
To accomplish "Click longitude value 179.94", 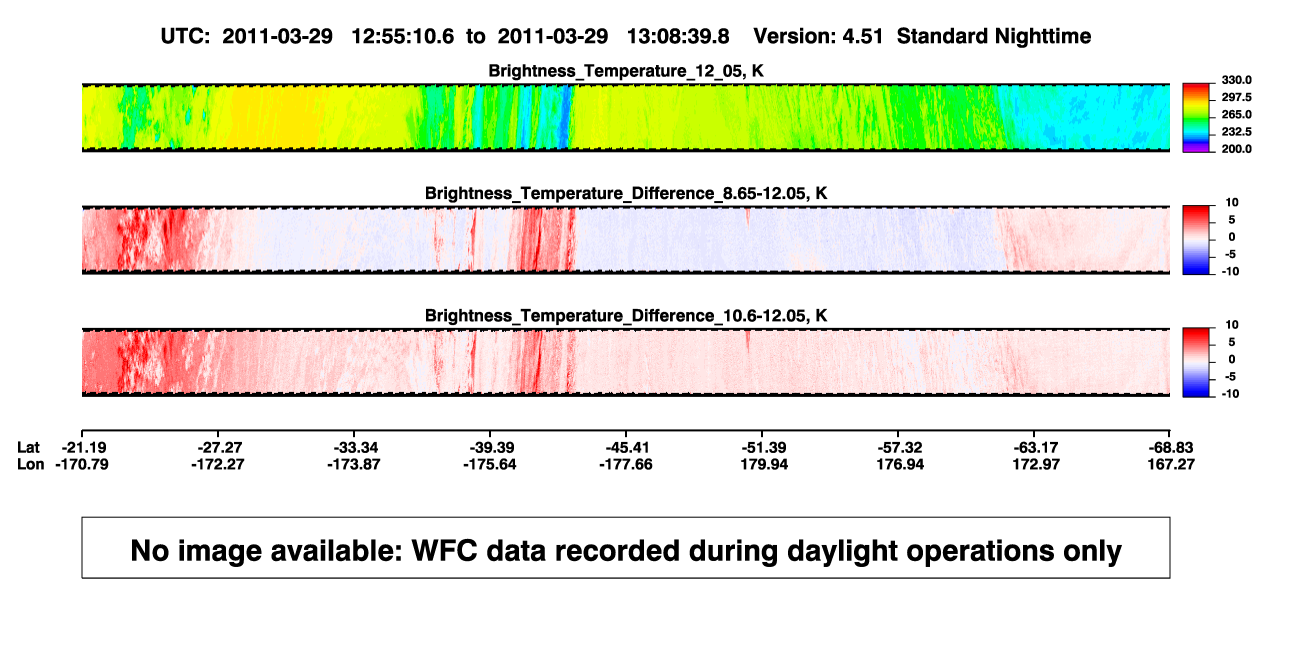I will pyautogui.click(x=765, y=464).
